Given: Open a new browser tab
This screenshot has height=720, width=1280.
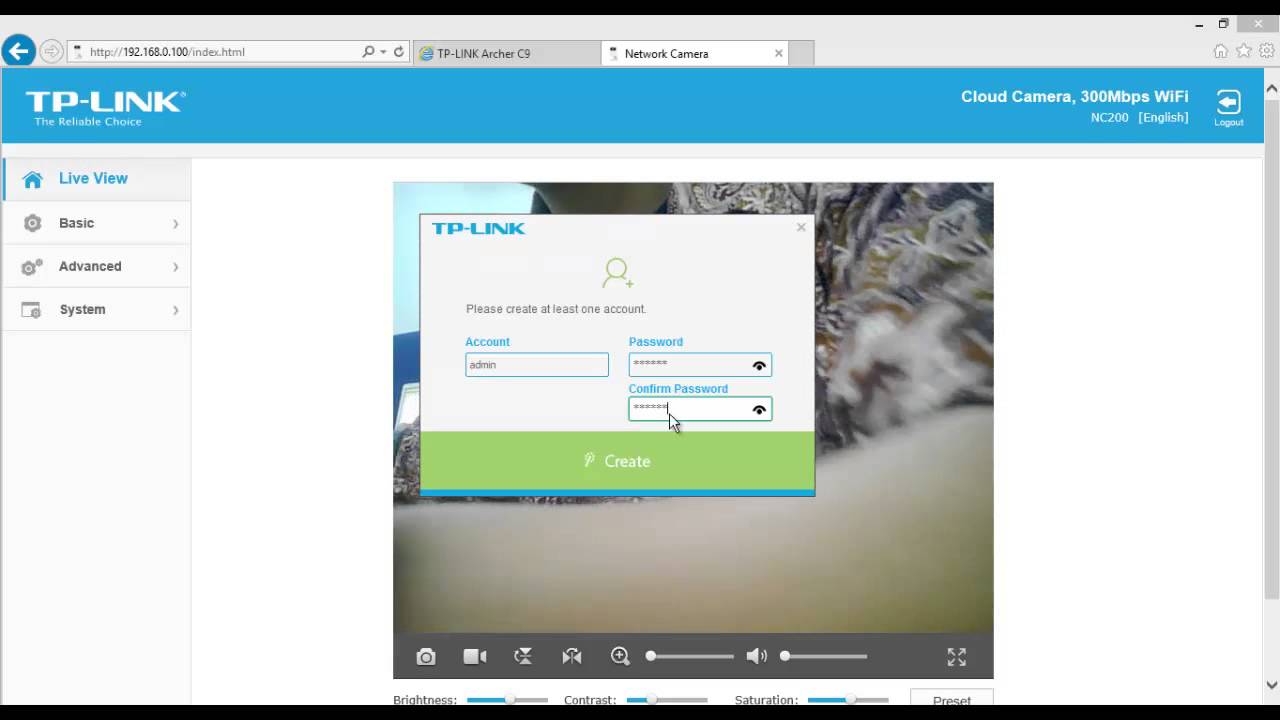Looking at the screenshot, I should (x=802, y=53).
